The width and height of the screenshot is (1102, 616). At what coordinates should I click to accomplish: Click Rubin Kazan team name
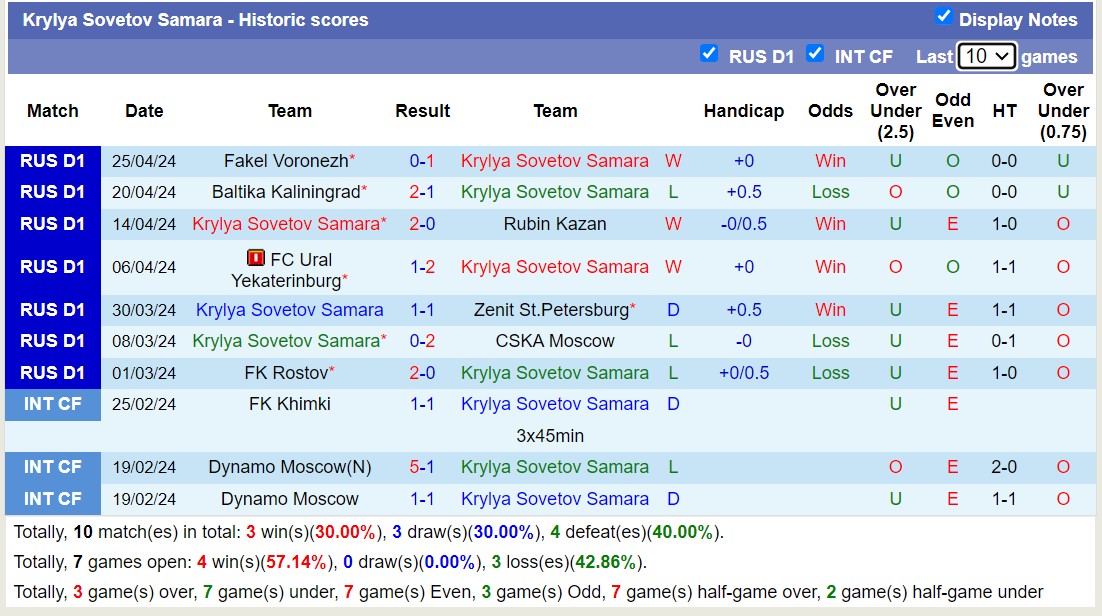coord(555,224)
